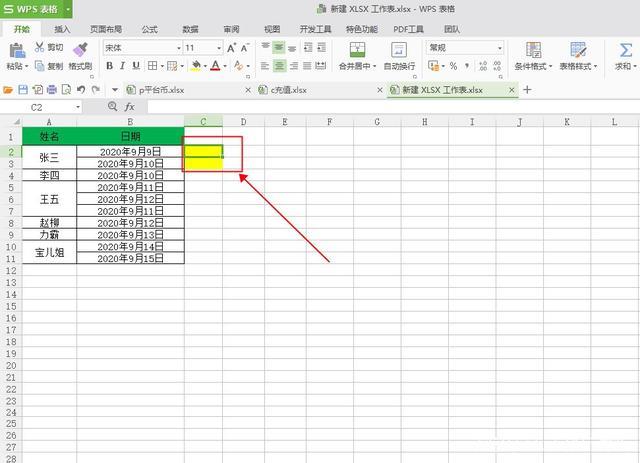Open the font size dropdown showing 11

[x=219, y=48]
